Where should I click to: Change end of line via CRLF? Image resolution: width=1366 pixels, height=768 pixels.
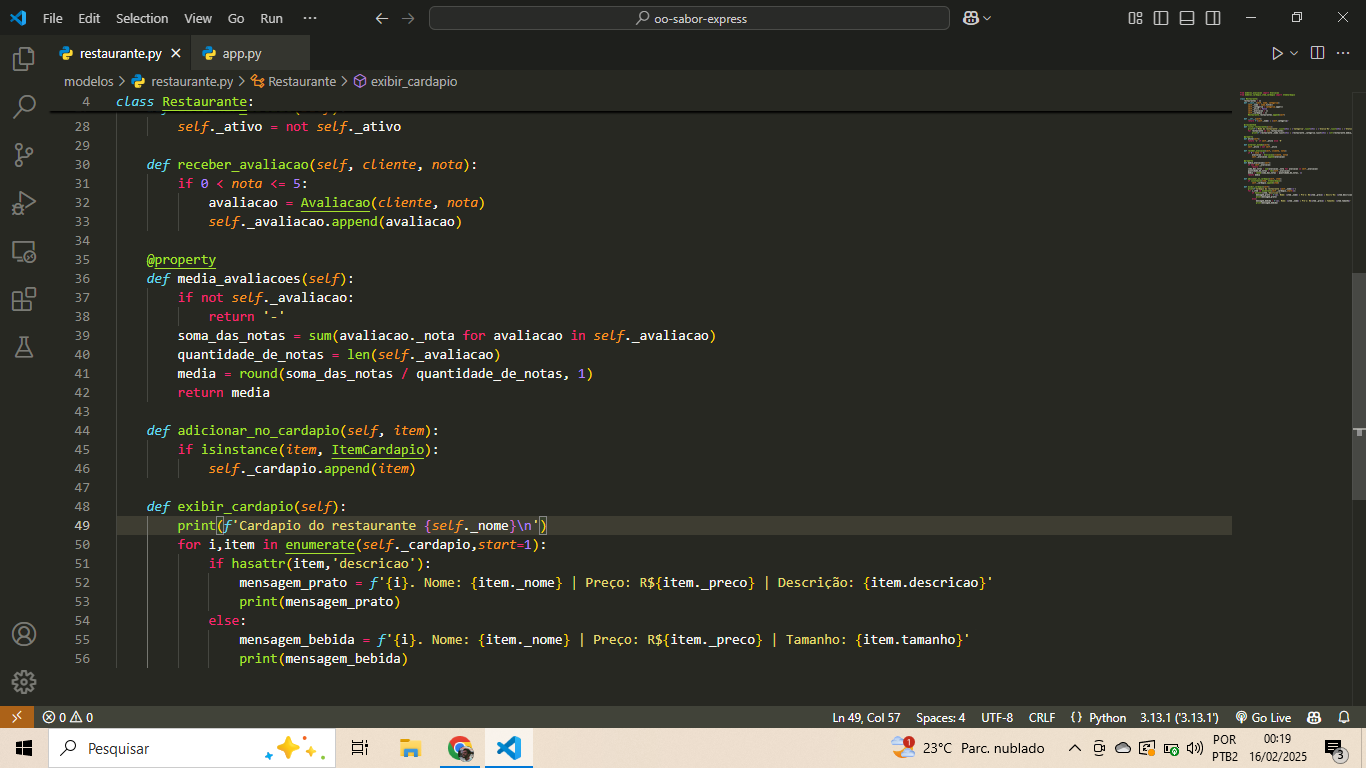click(x=1041, y=717)
